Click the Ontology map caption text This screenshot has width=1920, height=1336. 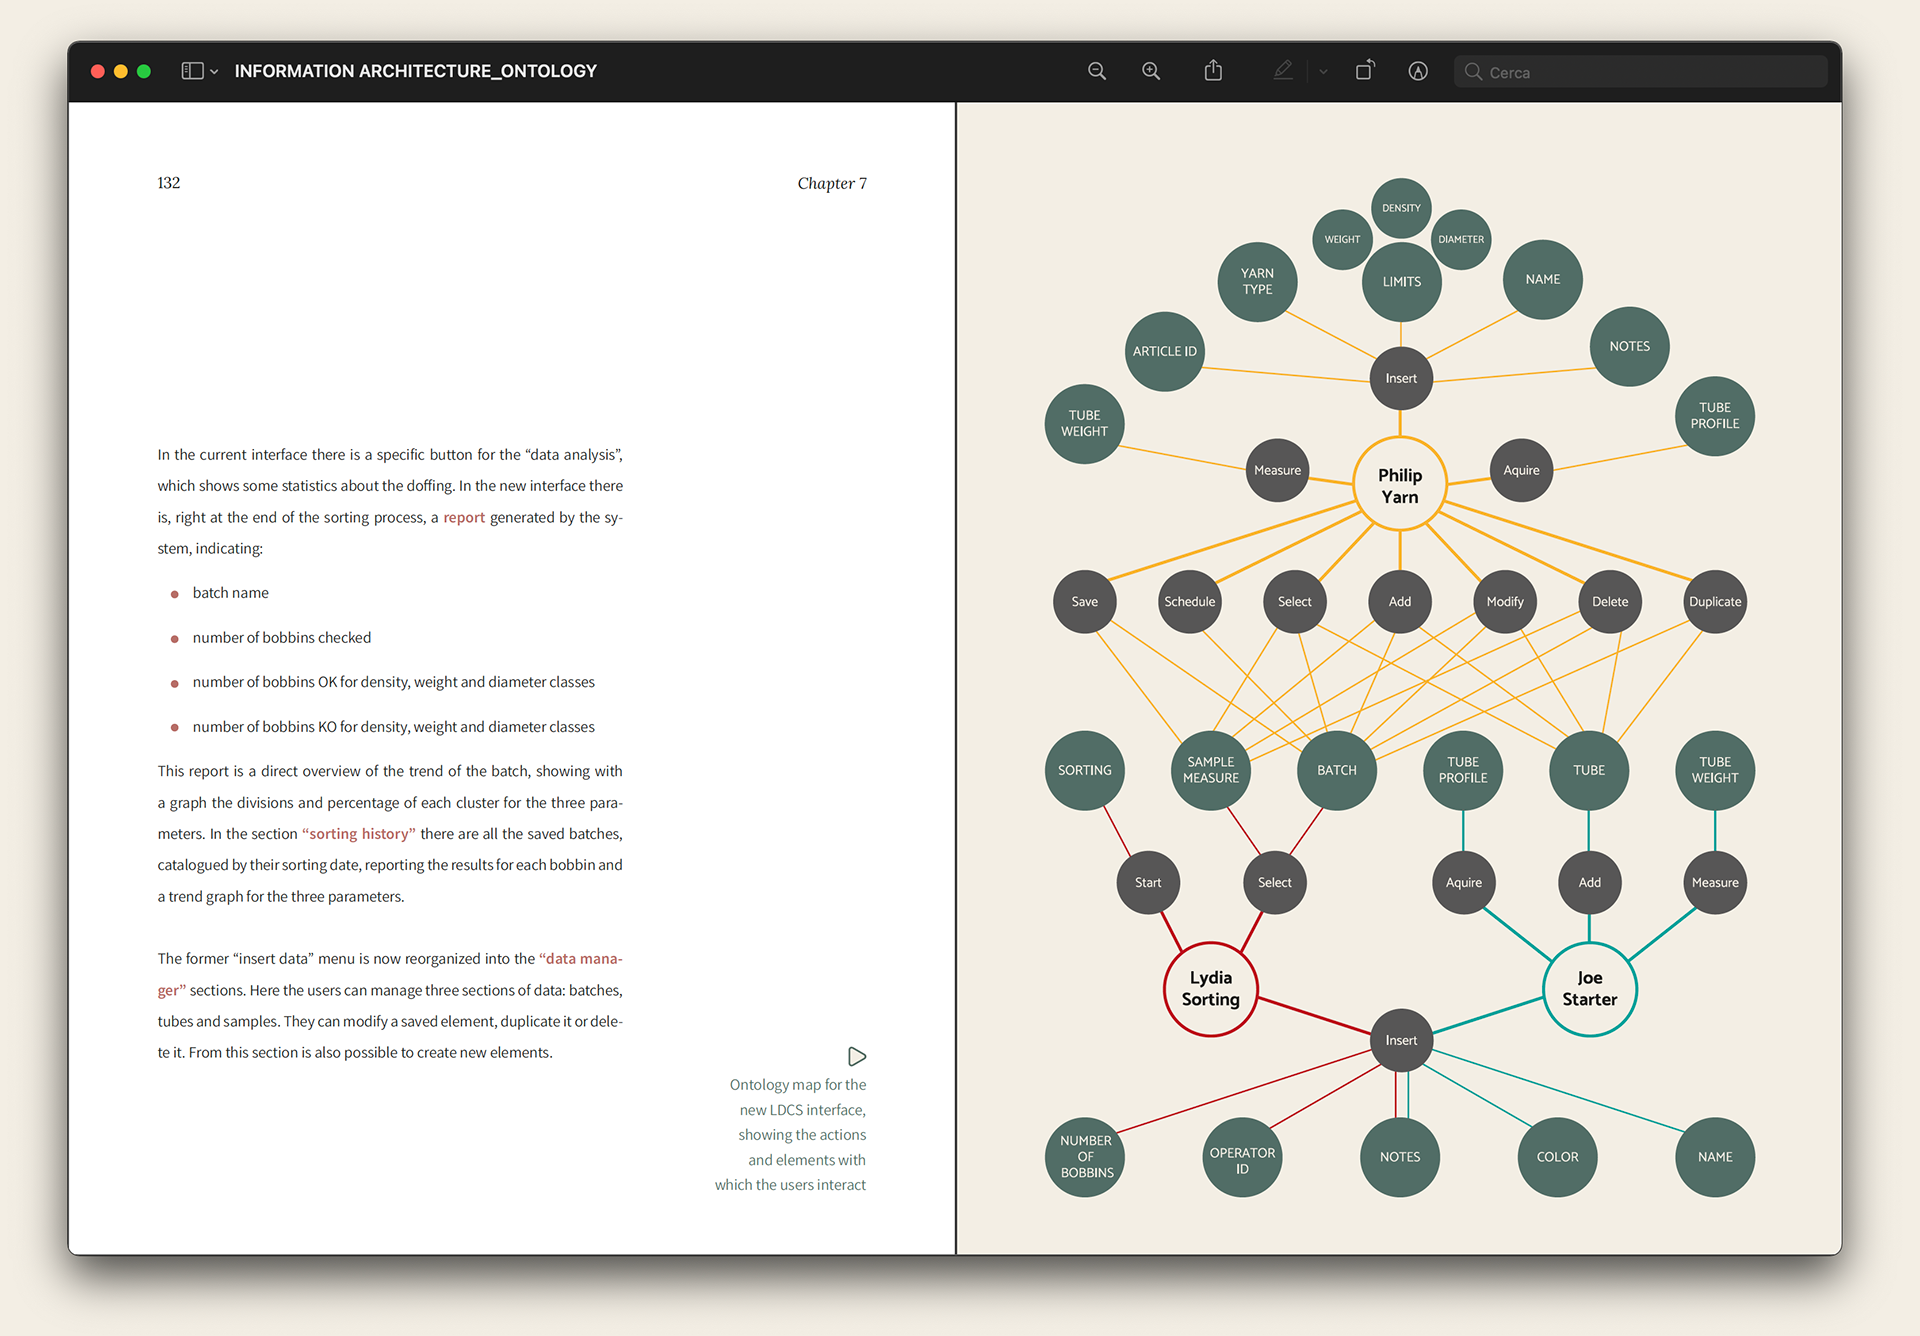pyautogui.click(x=791, y=1134)
